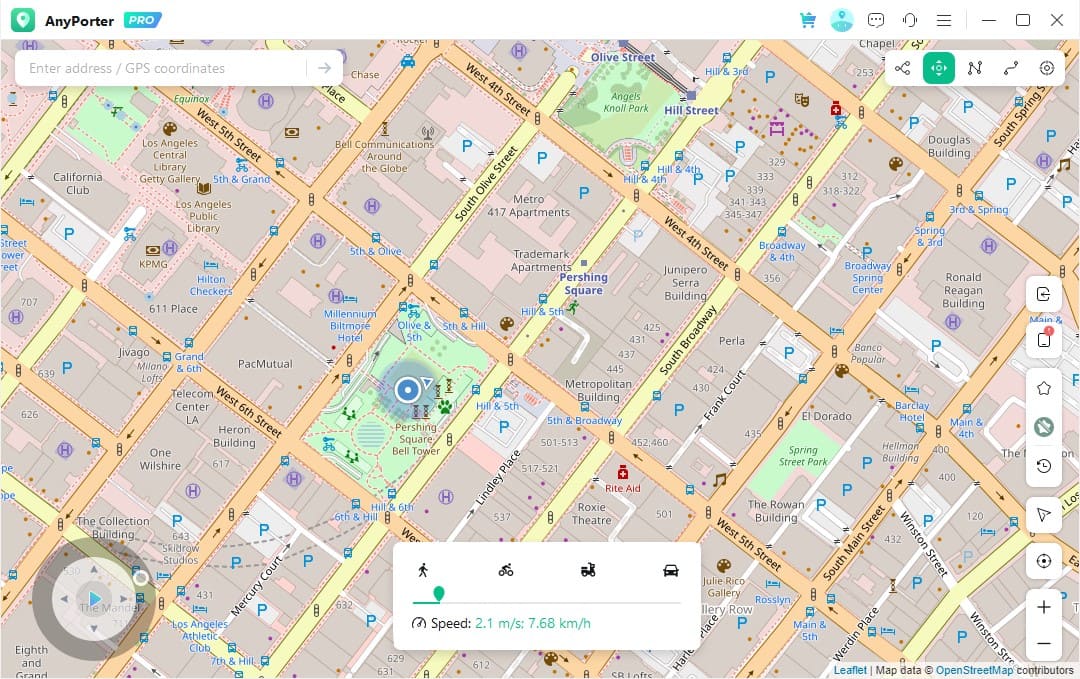This screenshot has width=1080, height=679.
Task: Open the feedback chat icon
Action: [x=875, y=20]
